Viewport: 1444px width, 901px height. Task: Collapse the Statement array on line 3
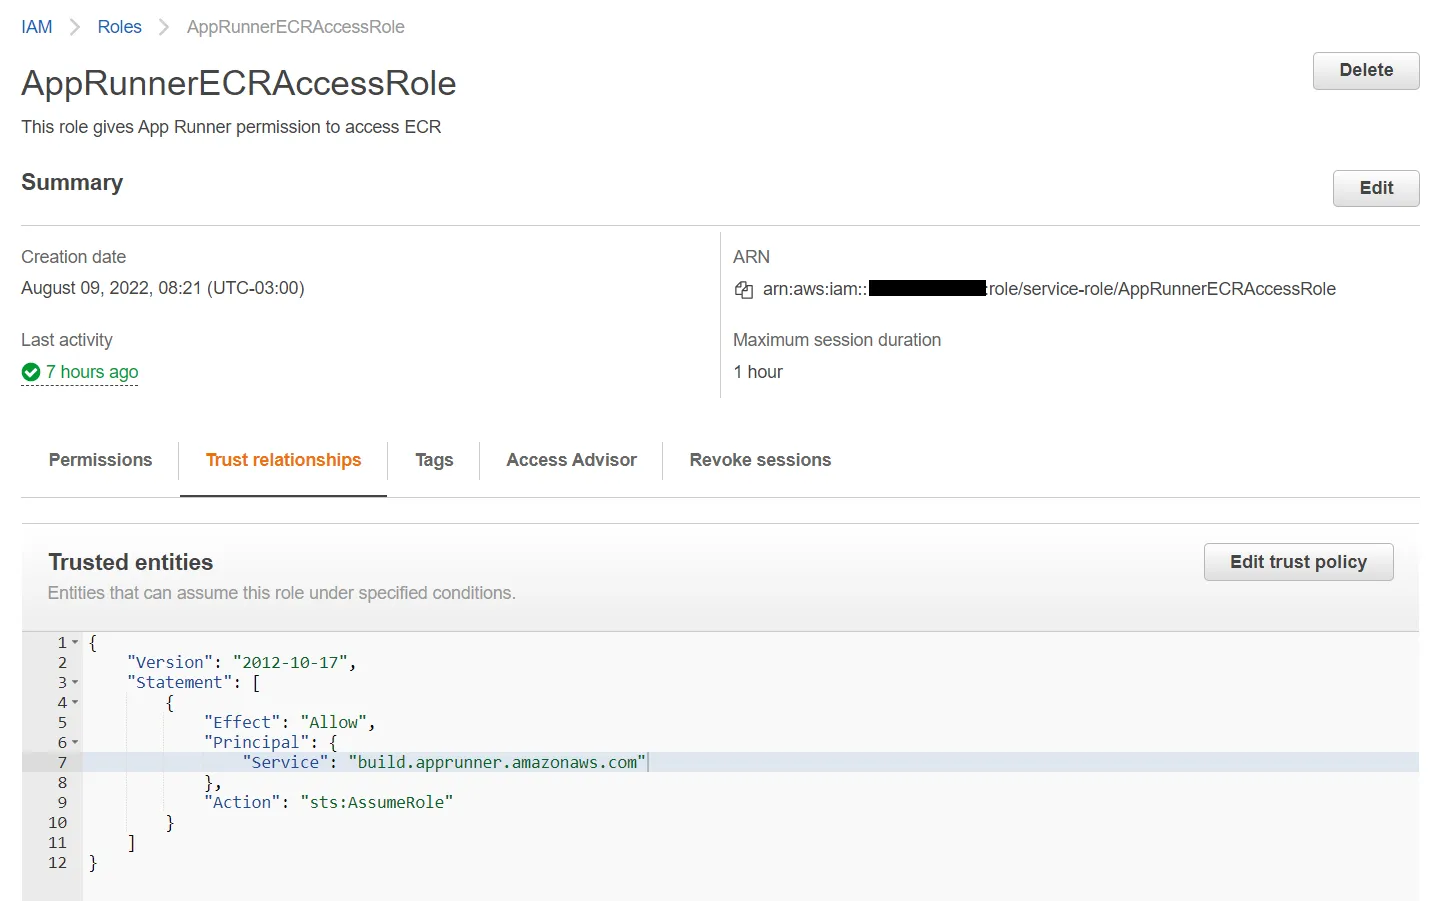75,682
